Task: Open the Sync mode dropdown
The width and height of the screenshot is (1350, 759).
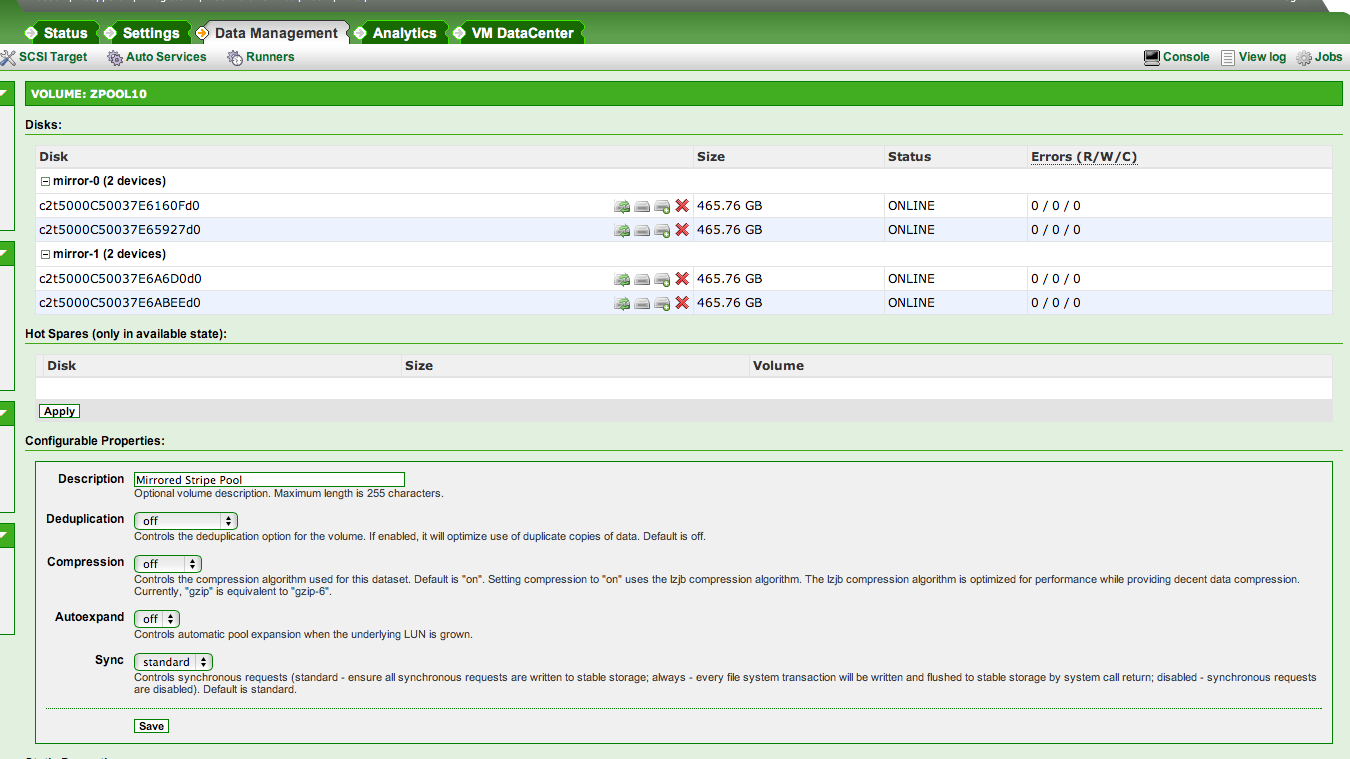Action: click(173, 662)
